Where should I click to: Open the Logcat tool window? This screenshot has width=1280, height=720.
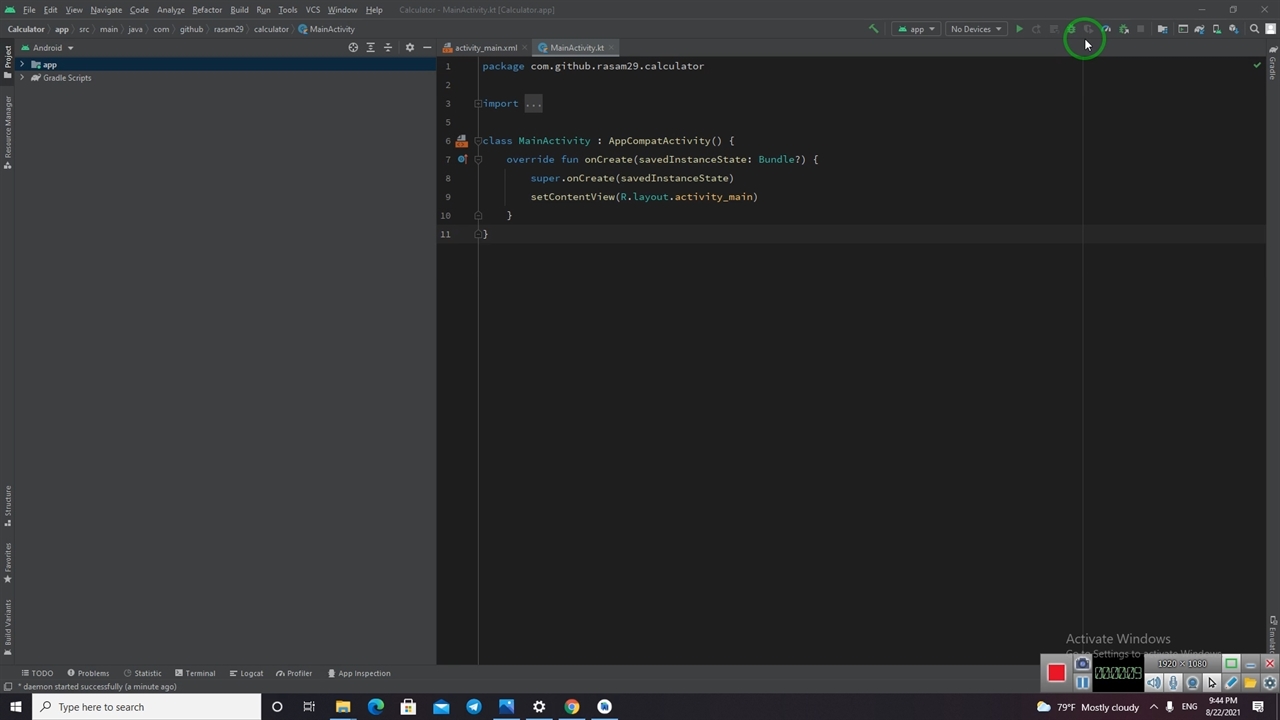coord(246,673)
